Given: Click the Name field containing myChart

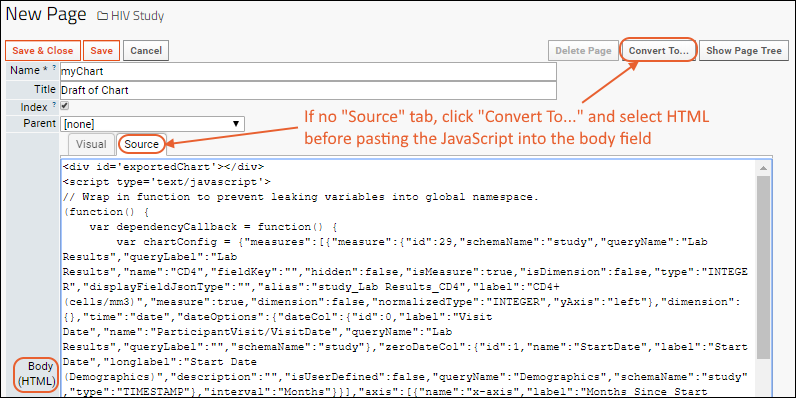Looking at the screenshot, I should (308, 72).
